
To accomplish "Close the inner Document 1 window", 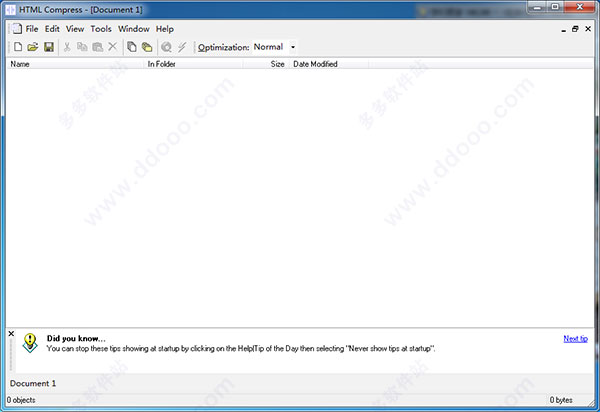I will (x=588, y=29).
